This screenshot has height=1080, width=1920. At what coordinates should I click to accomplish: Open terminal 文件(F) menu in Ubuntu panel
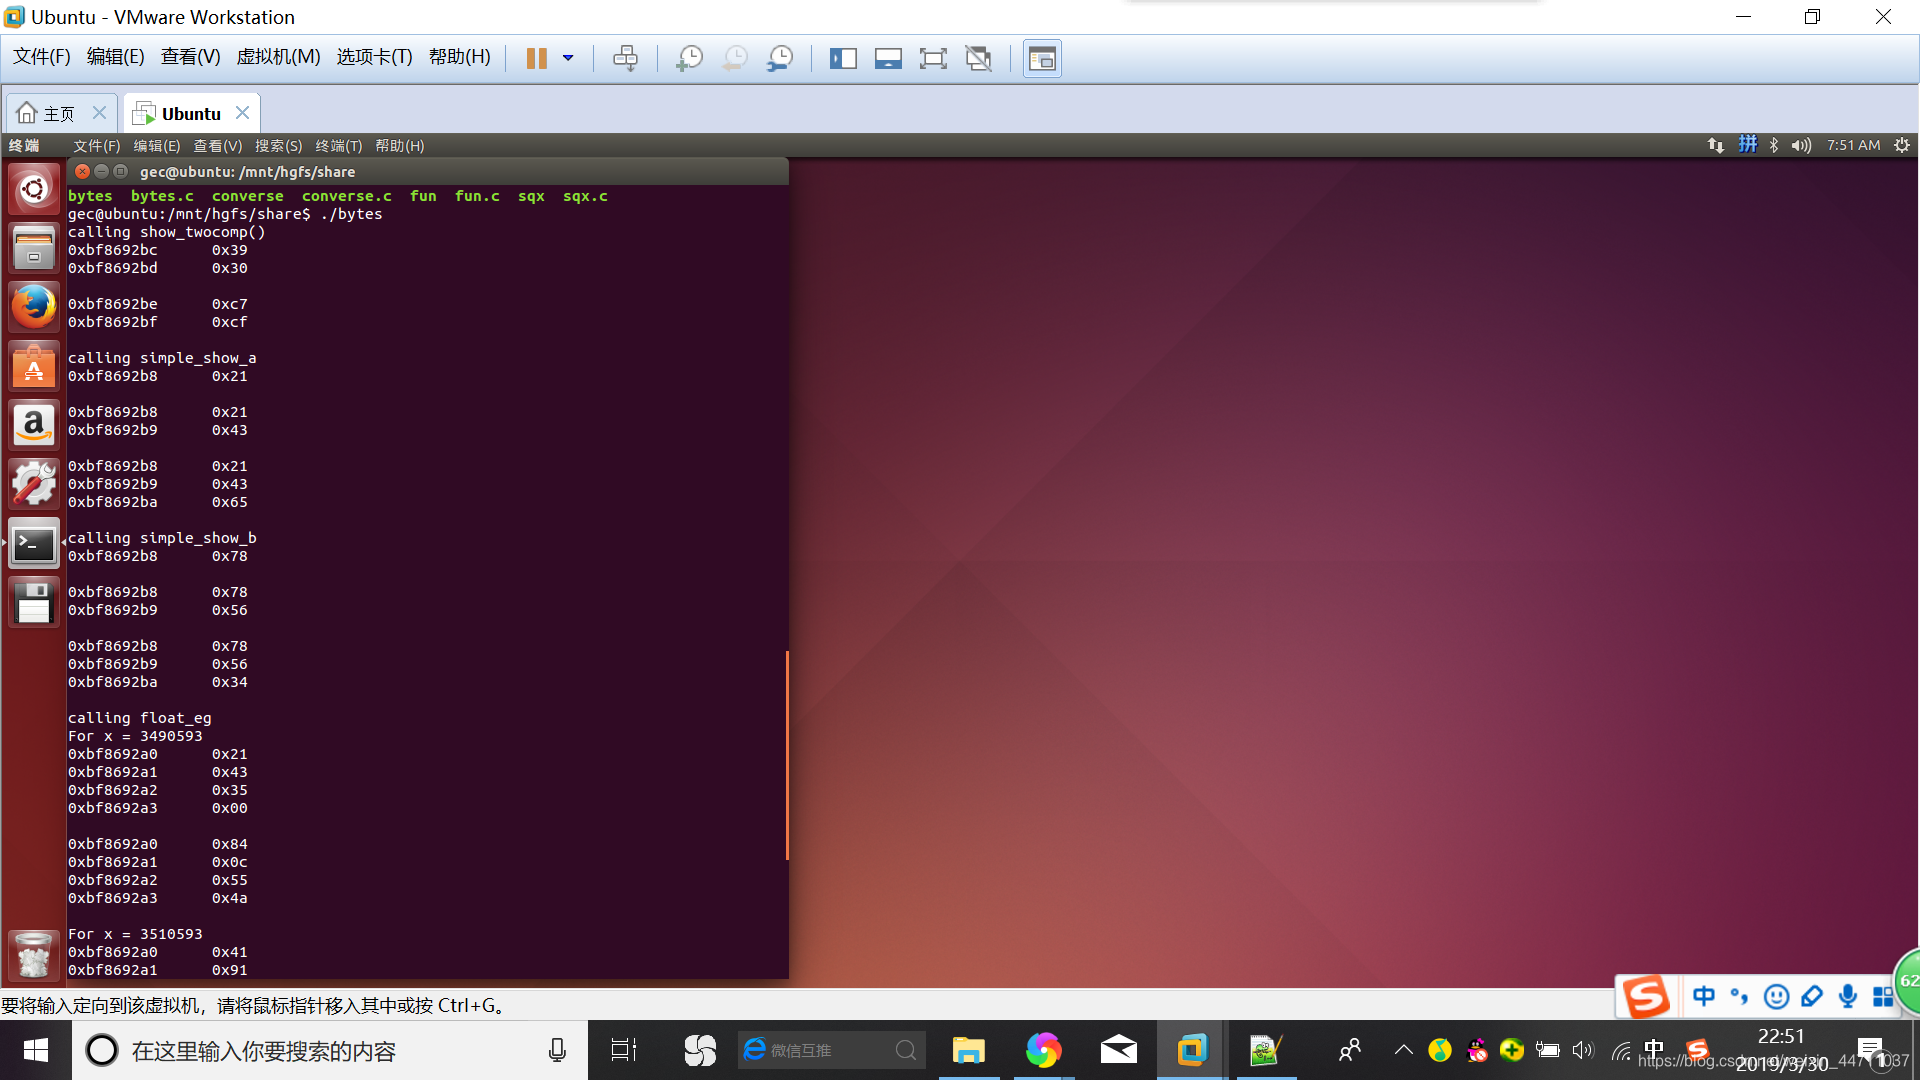coord(96,146)
